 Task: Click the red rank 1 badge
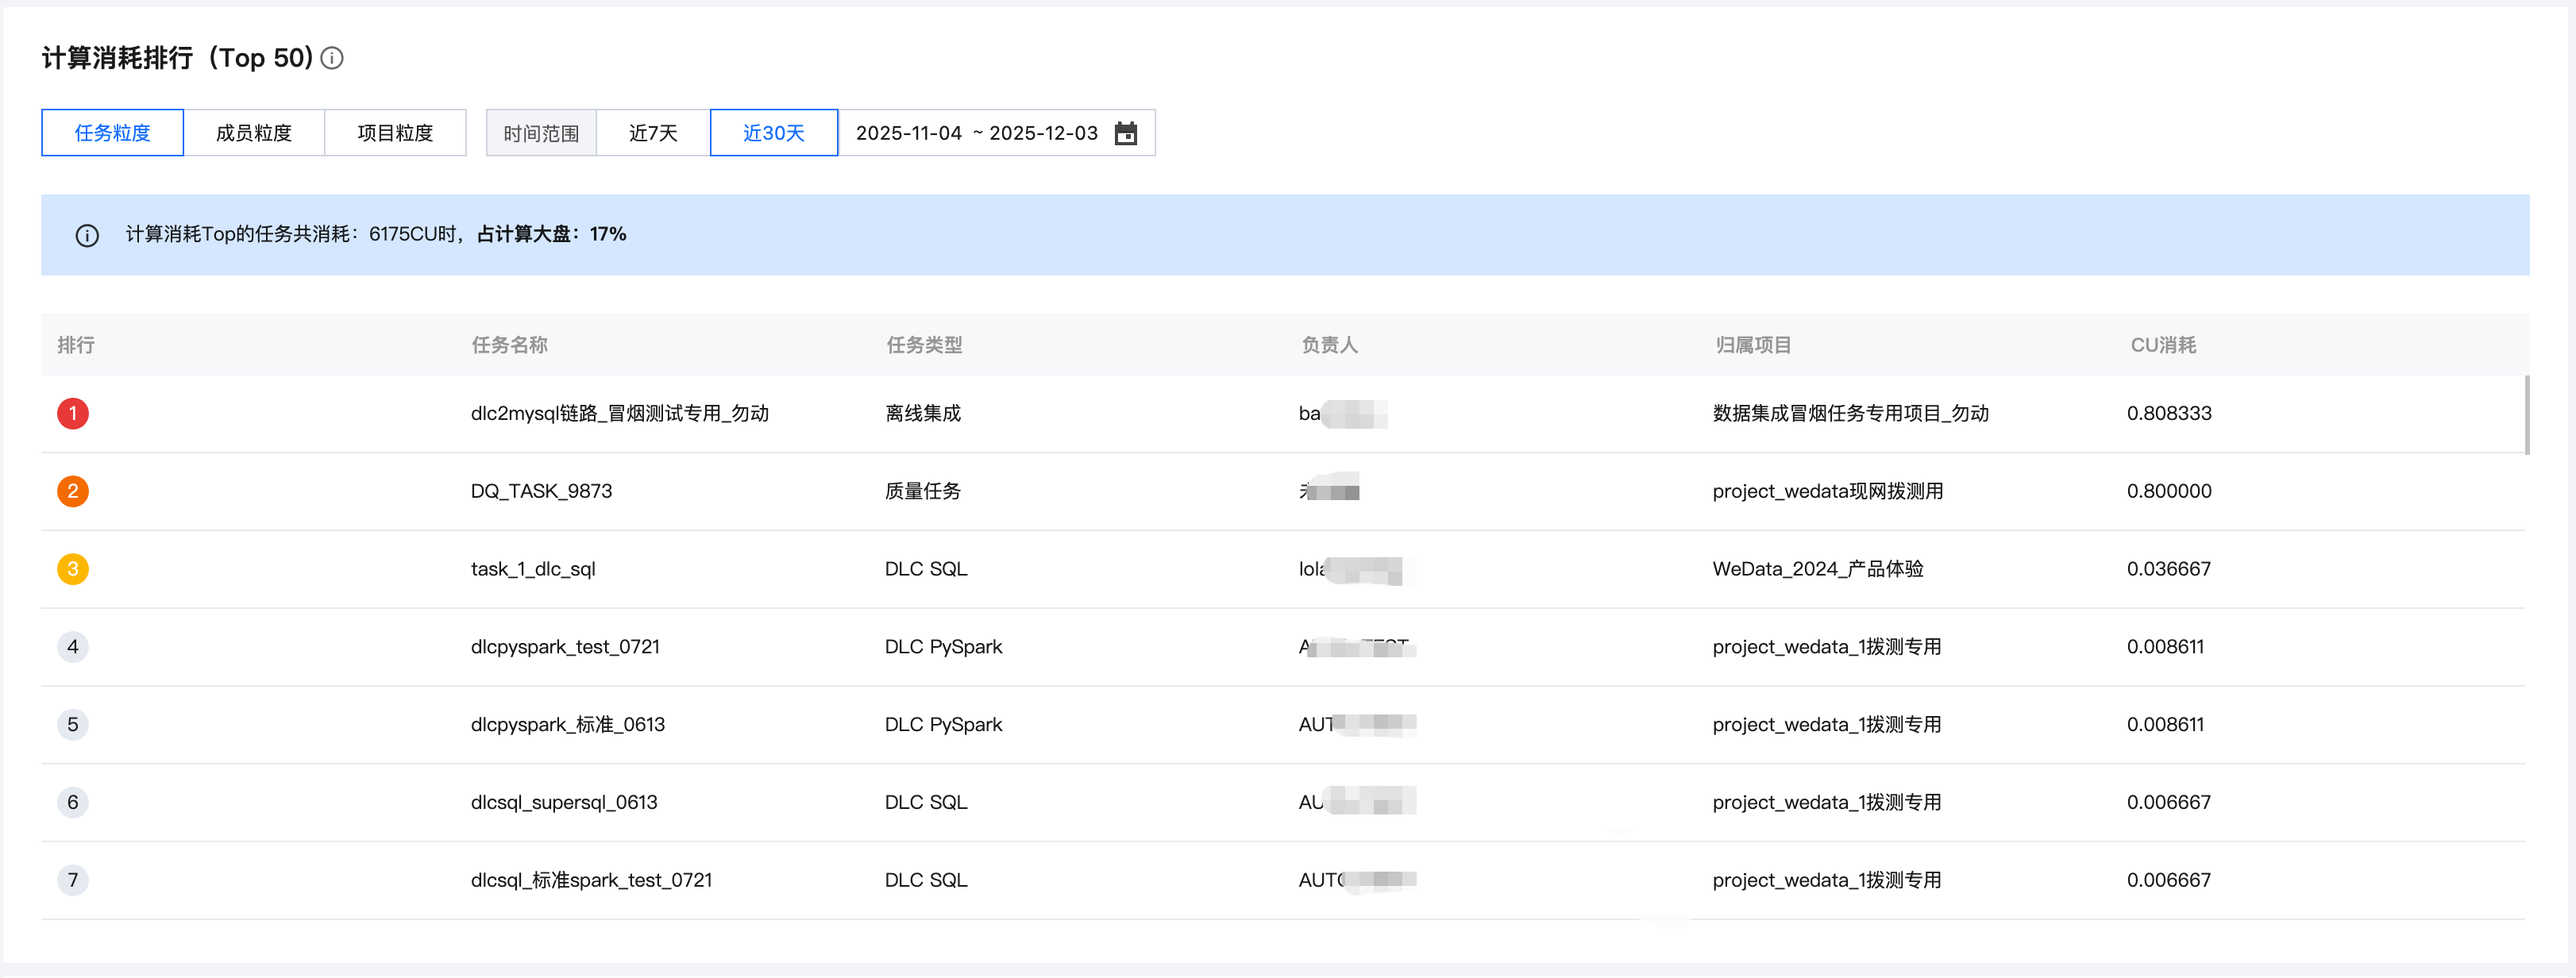[x=73, y=413]
